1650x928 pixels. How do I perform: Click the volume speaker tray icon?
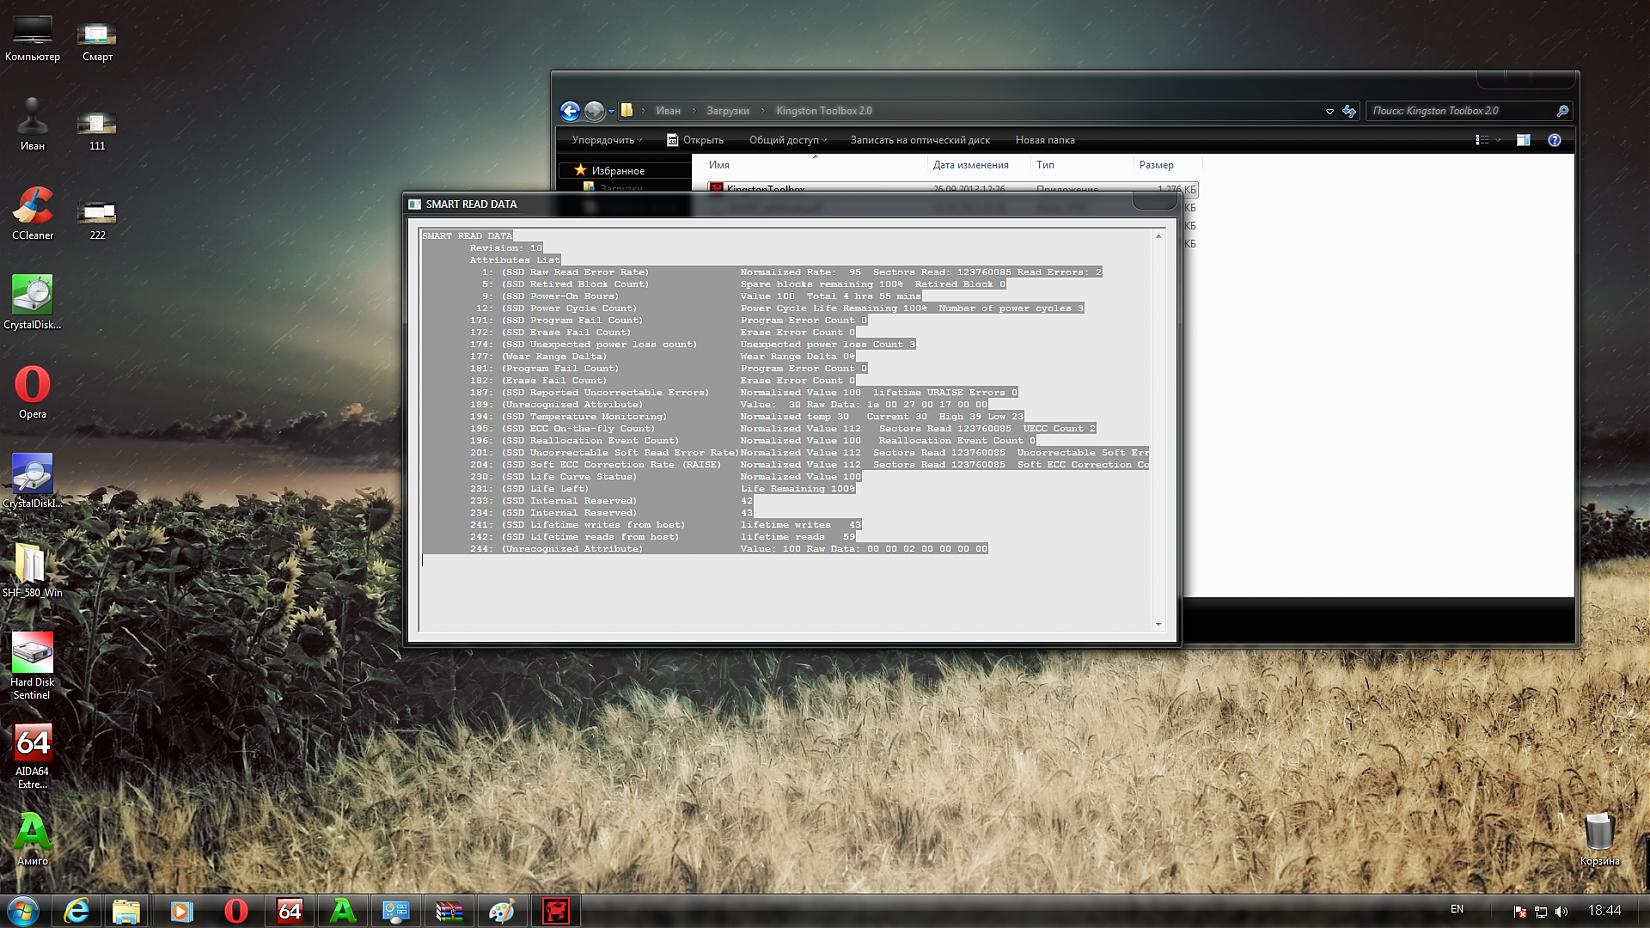click(x=1562, y=911)
